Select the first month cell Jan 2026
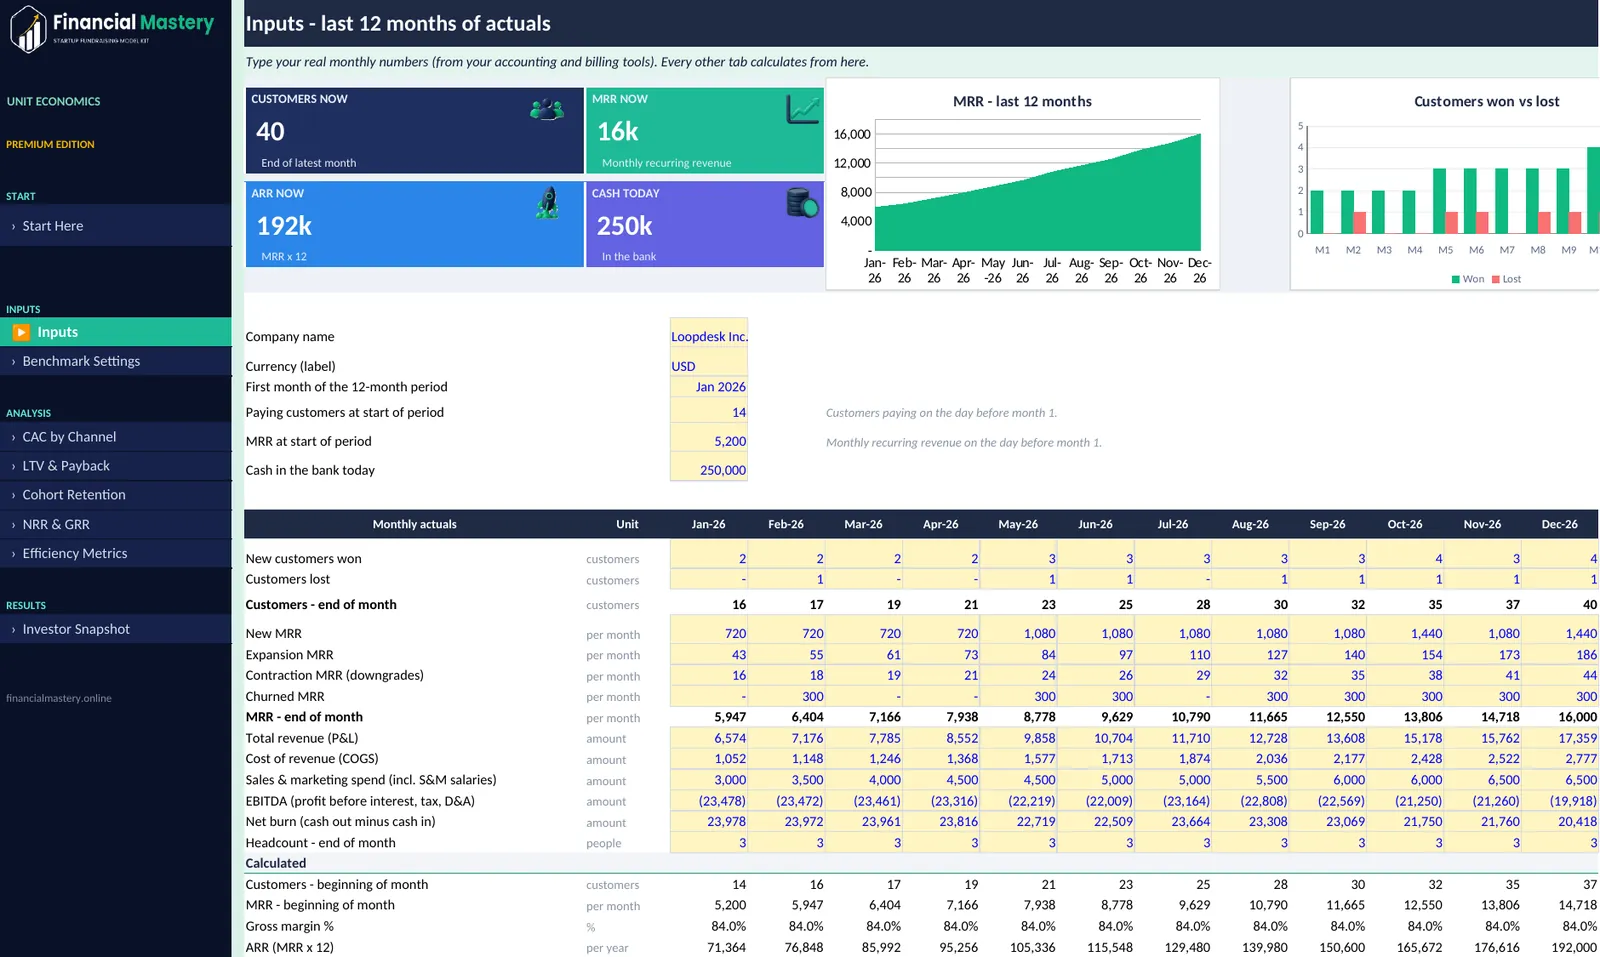 [x=709, y=387]
